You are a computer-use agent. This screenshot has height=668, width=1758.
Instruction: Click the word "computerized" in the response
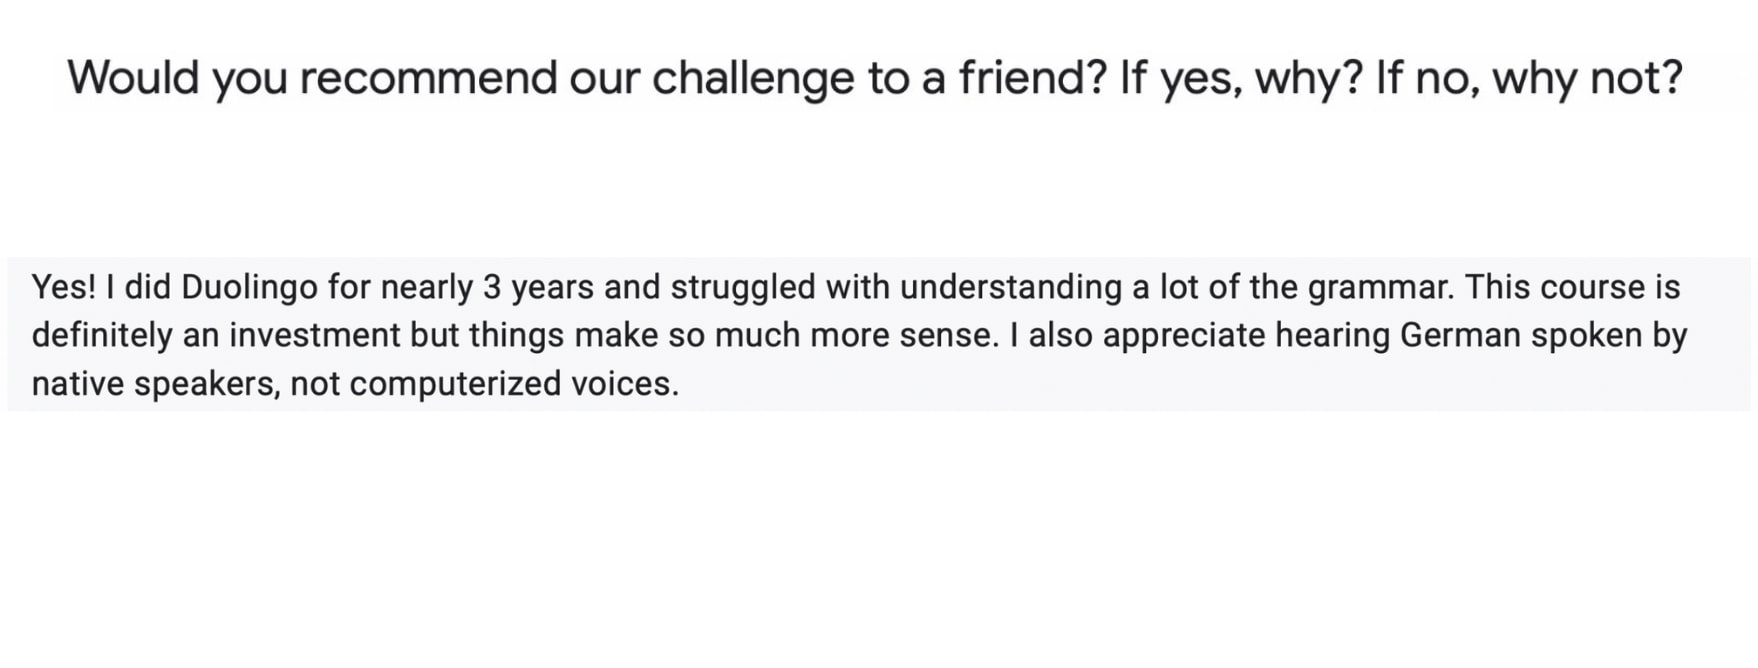tap(455, 383)
